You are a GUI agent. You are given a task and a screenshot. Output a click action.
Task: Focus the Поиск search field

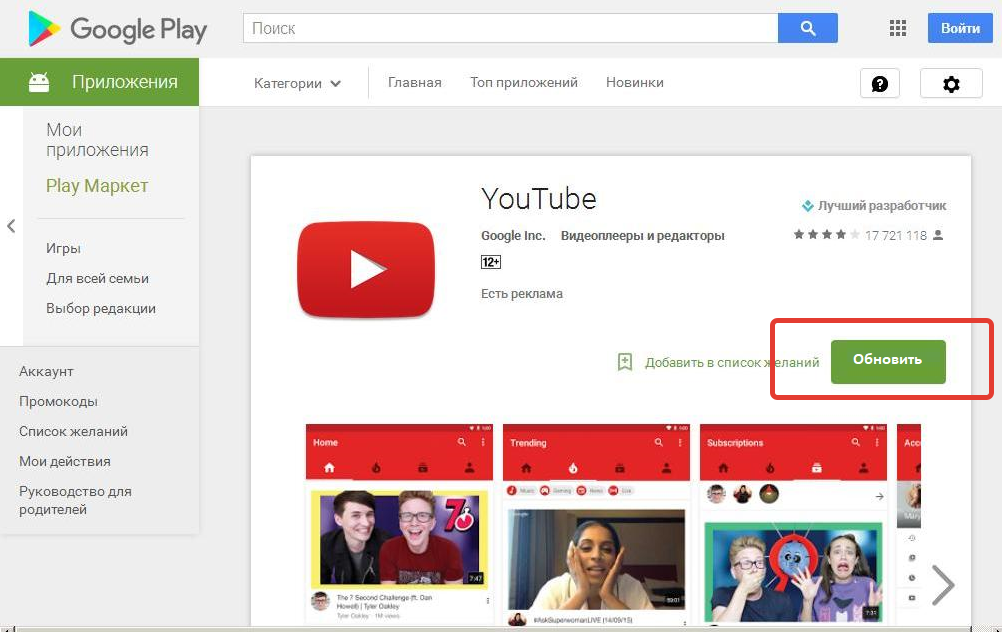click(x=510, y=28)
